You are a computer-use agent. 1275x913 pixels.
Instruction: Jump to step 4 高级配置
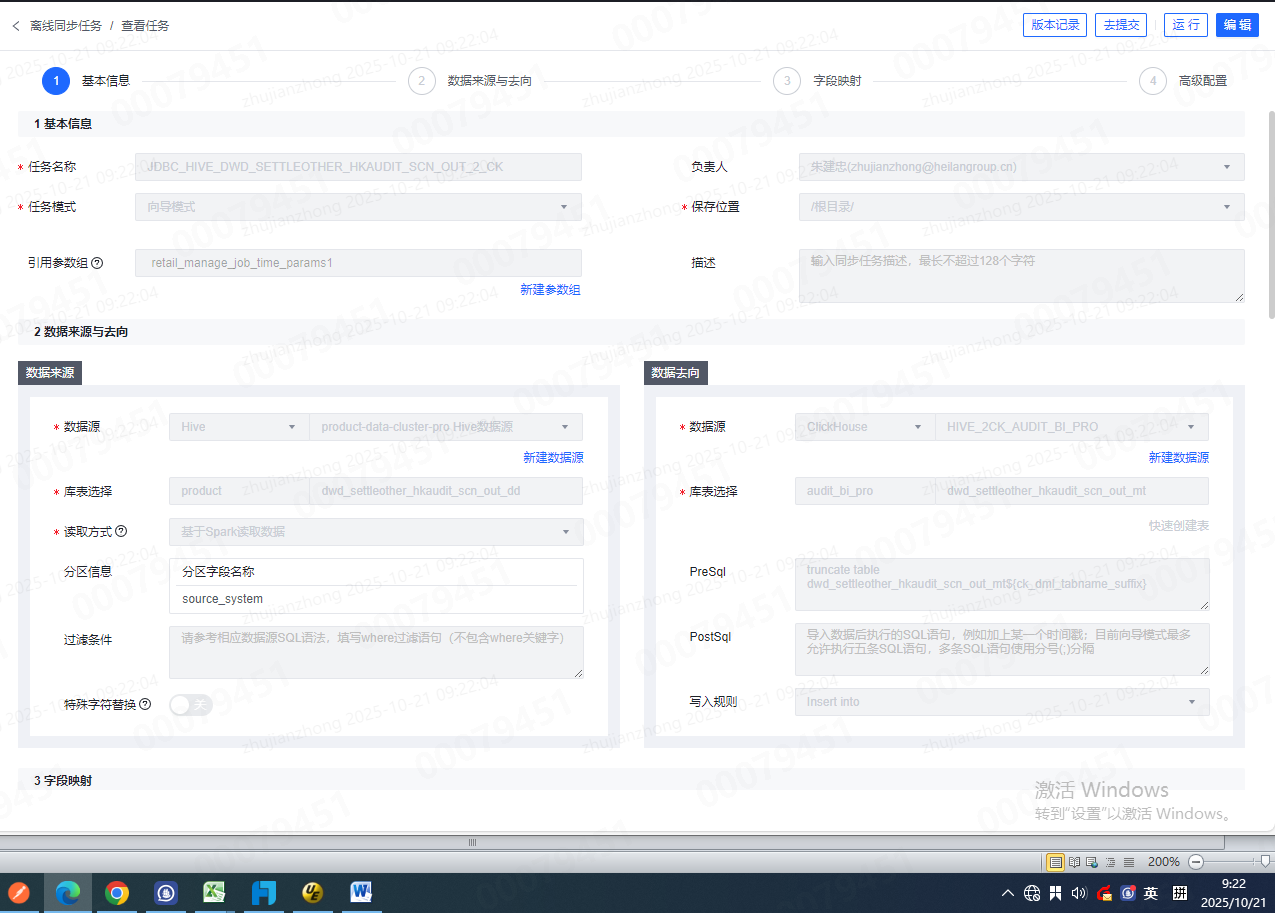pos(1153,81)
